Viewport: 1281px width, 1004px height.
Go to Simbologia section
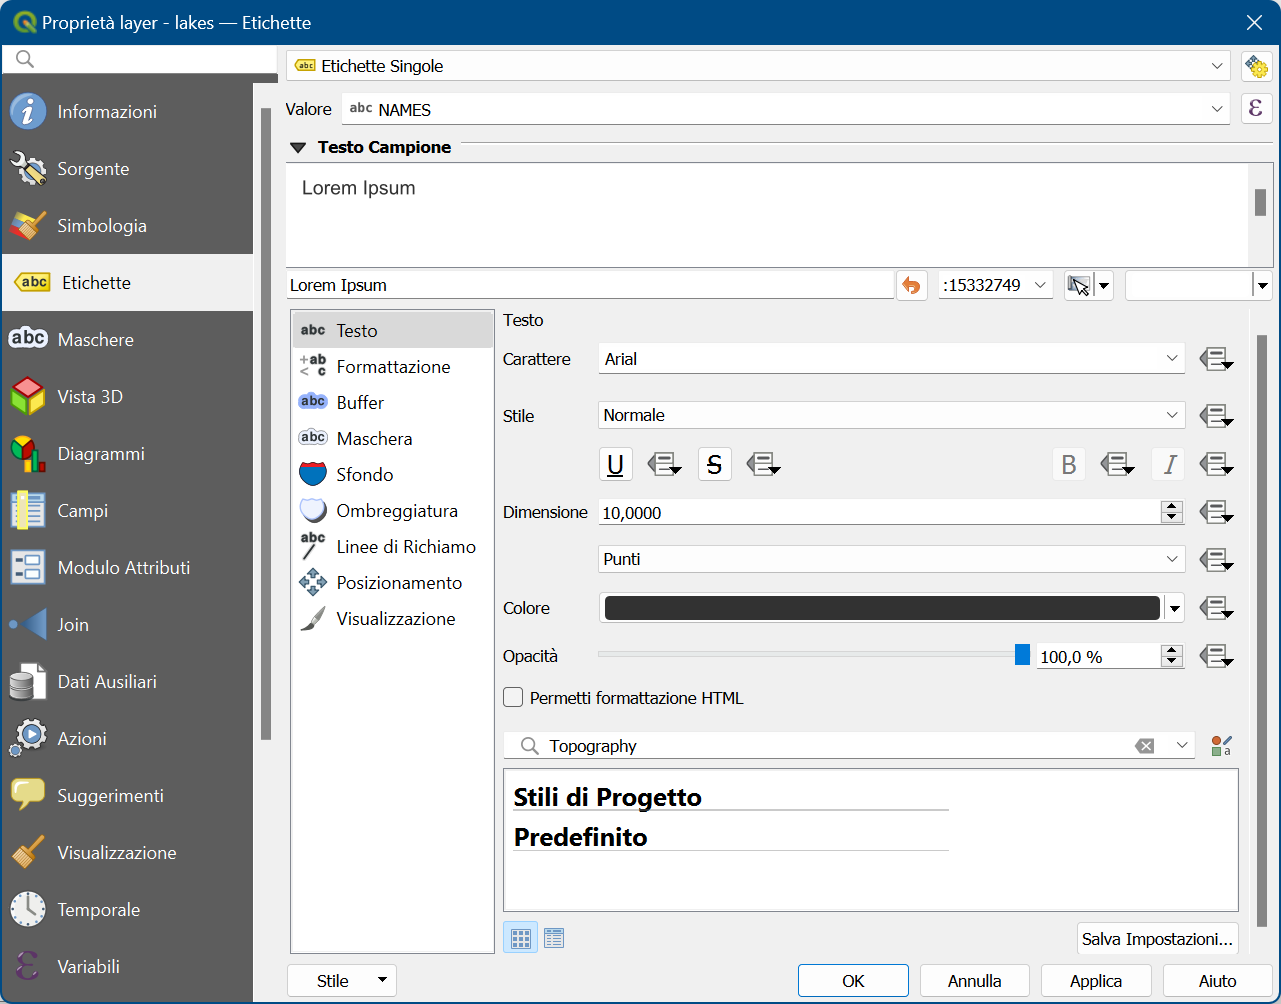pyautogui.click(x=127, y=226)
